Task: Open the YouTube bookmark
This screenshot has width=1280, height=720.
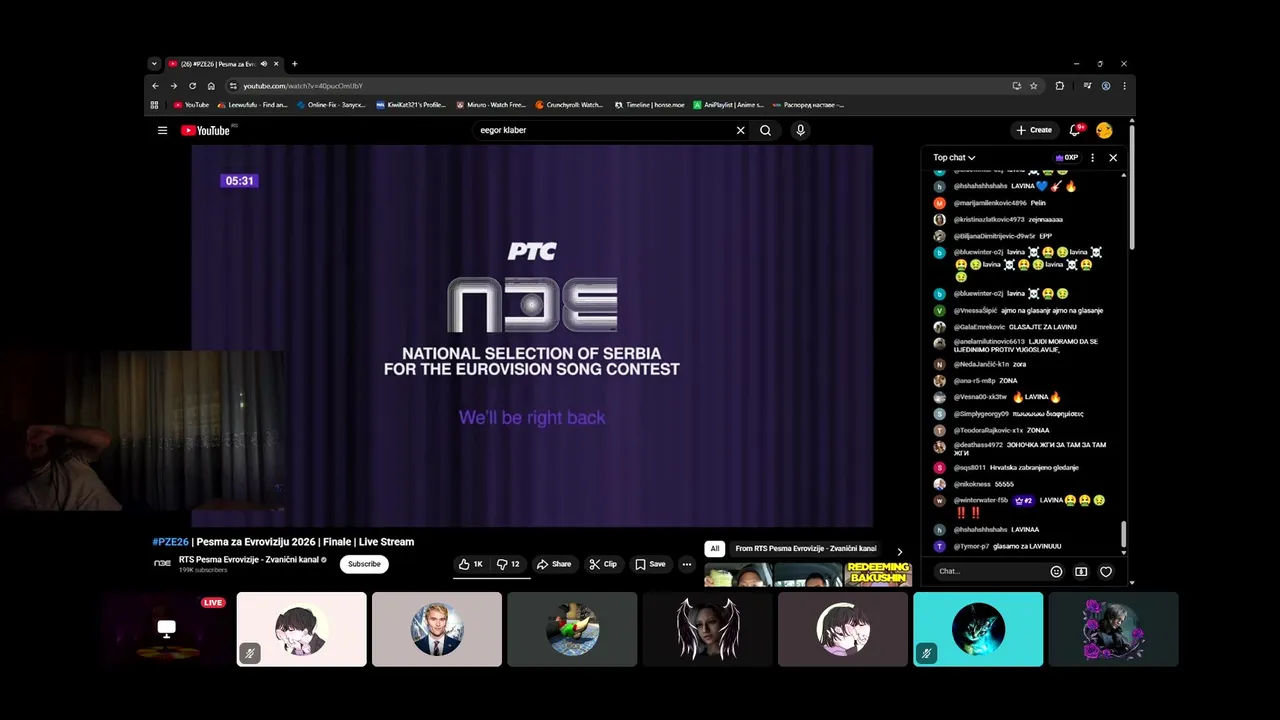Action: [191, 104]
